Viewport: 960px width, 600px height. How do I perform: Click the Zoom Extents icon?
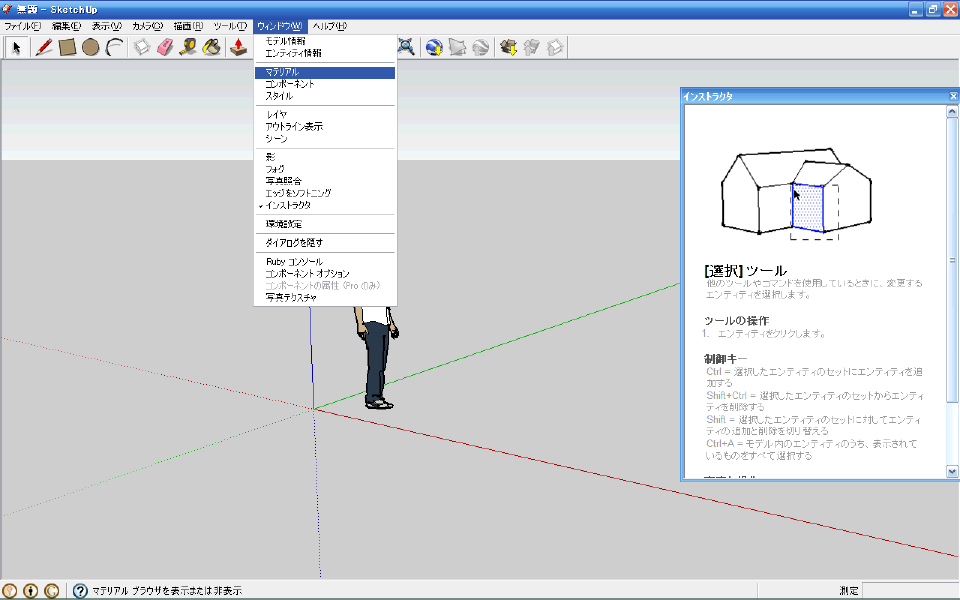406,47
